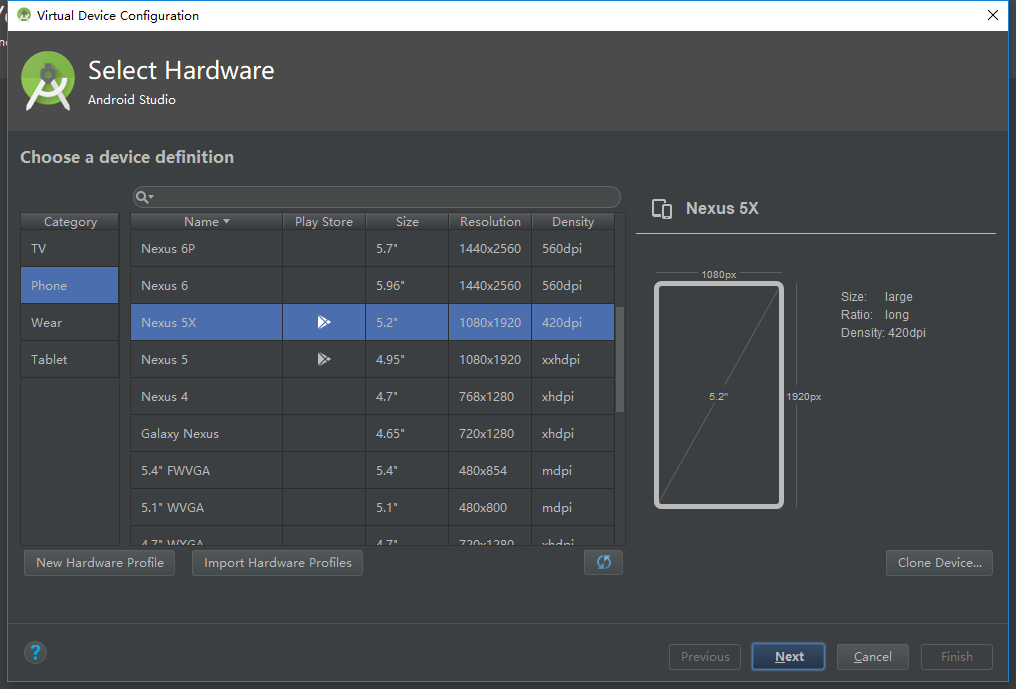The width and height of the screenshot is (1016, 689).
Task: Select the TV category
Action: [69, 248]
